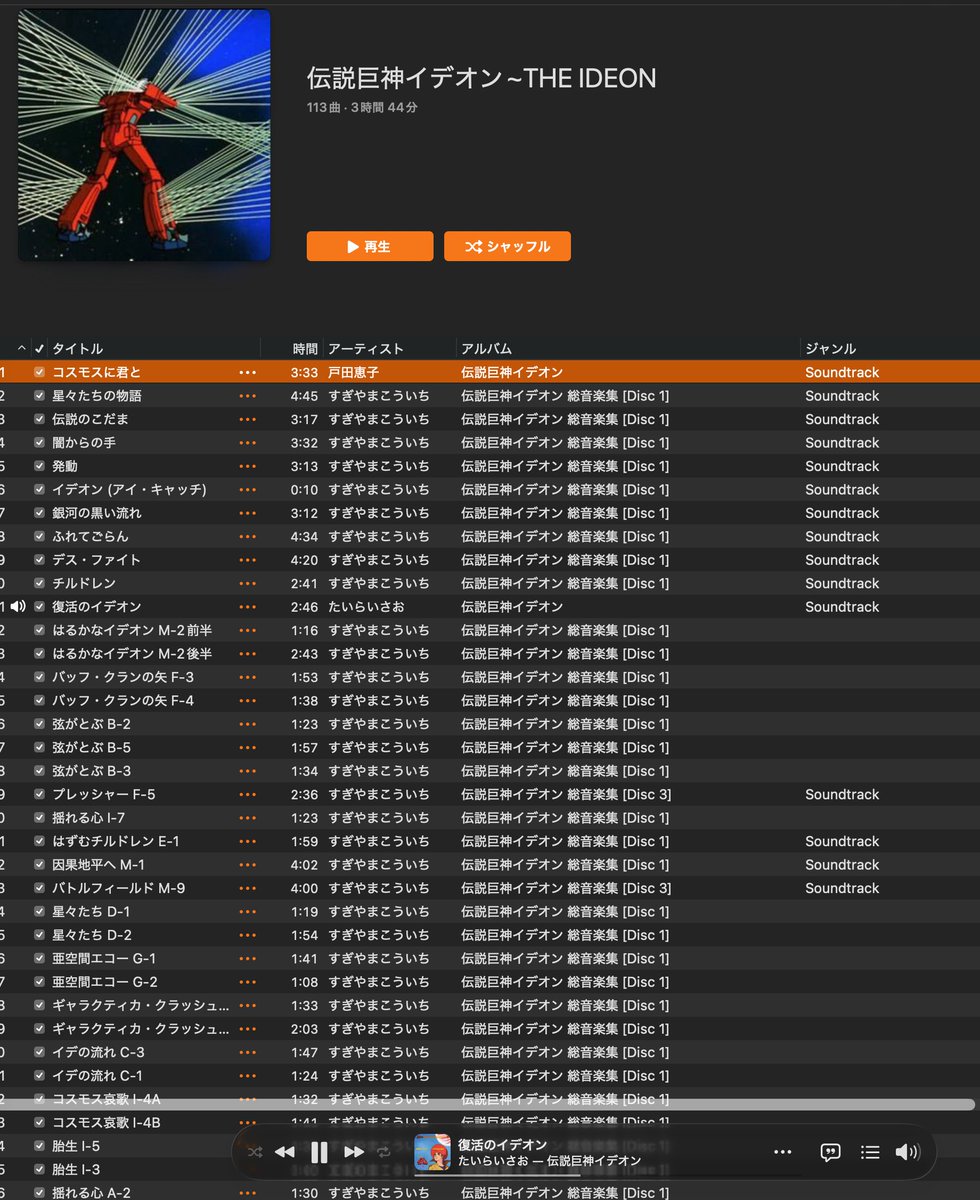This screenshot has height=1200, width=980.
Task: Skip to the next track
Action: pos(354,1152)
